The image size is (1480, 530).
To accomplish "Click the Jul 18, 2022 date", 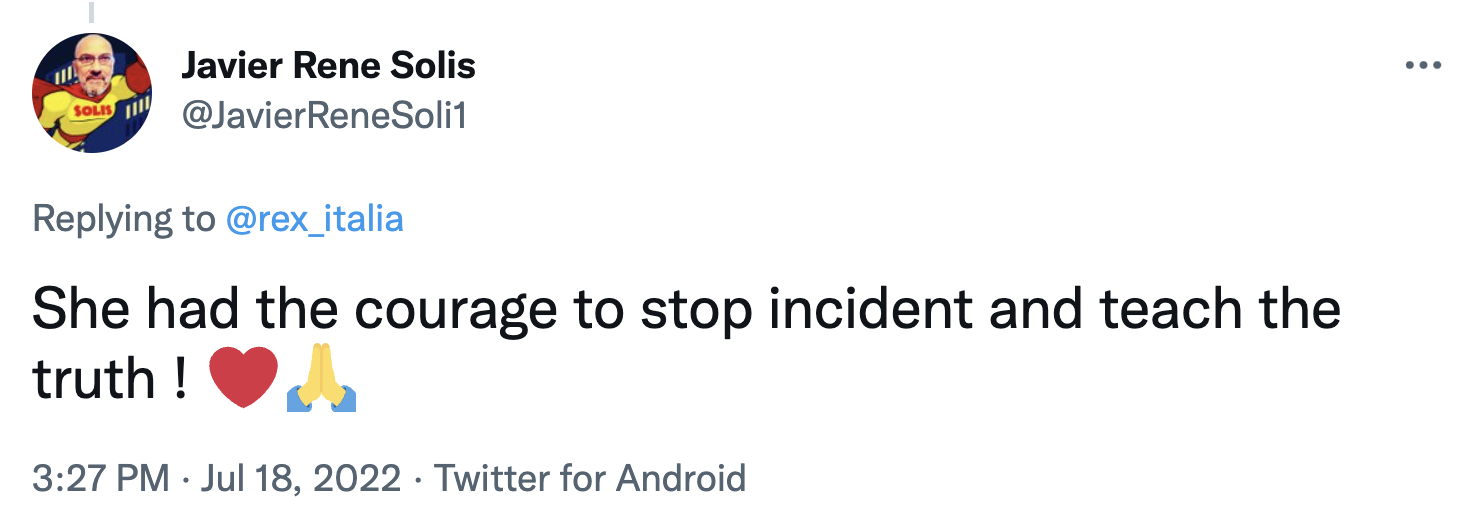I will click(x=300, y=478).
